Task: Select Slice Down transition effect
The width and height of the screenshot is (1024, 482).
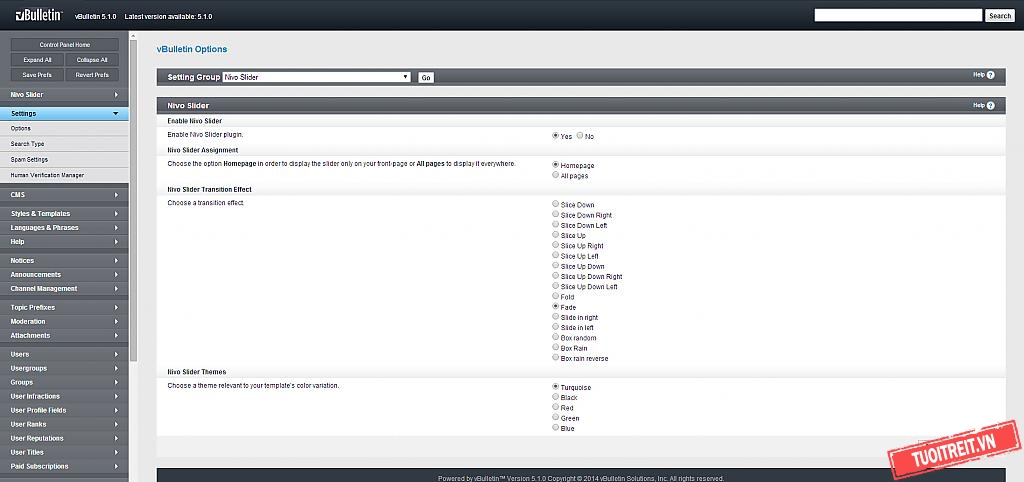Action: (556, 204)
